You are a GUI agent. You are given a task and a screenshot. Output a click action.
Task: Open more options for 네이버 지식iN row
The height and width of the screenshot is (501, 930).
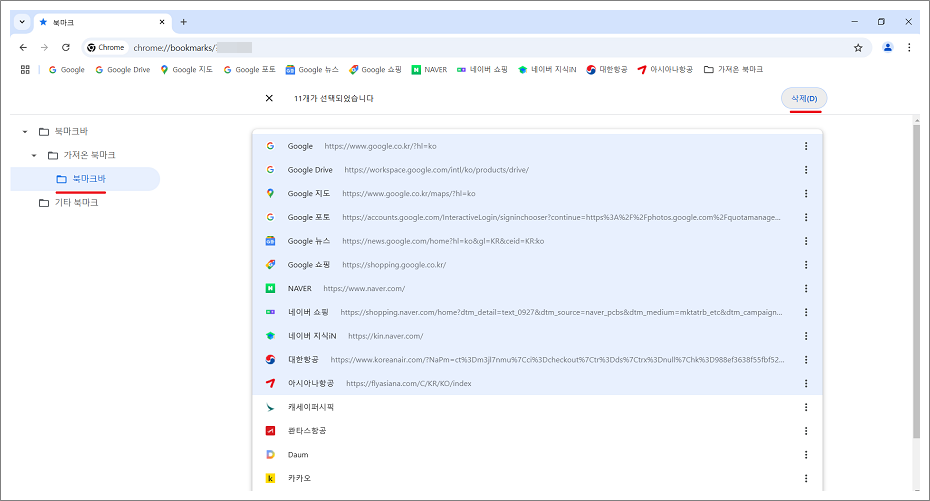(805, 336)
